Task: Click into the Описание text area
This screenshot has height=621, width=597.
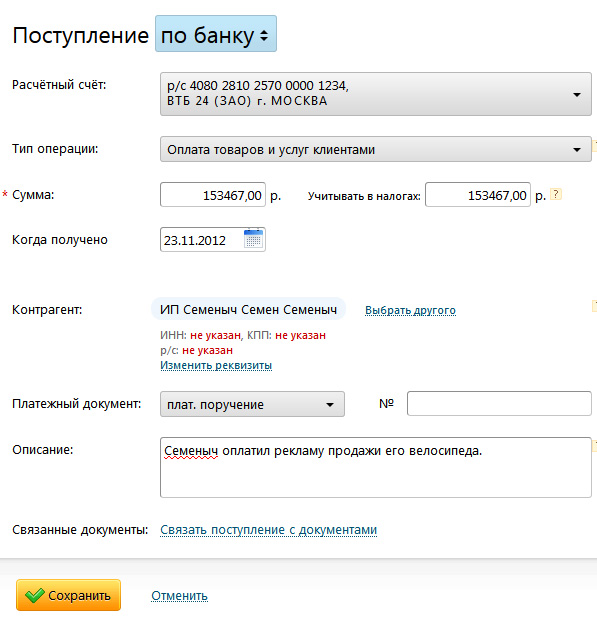Action: 376,467
